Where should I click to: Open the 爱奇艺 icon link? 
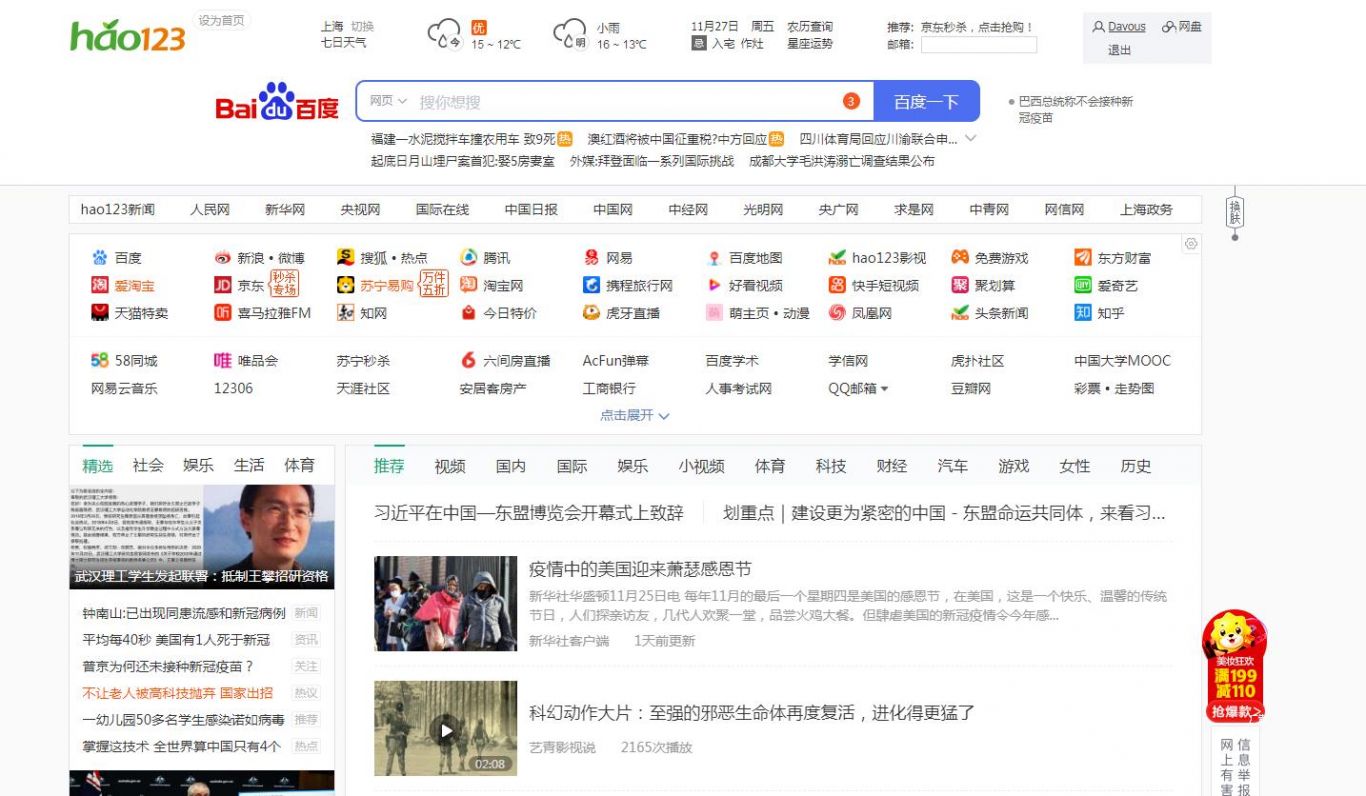pyautogui.click(x=1083, y=286)
